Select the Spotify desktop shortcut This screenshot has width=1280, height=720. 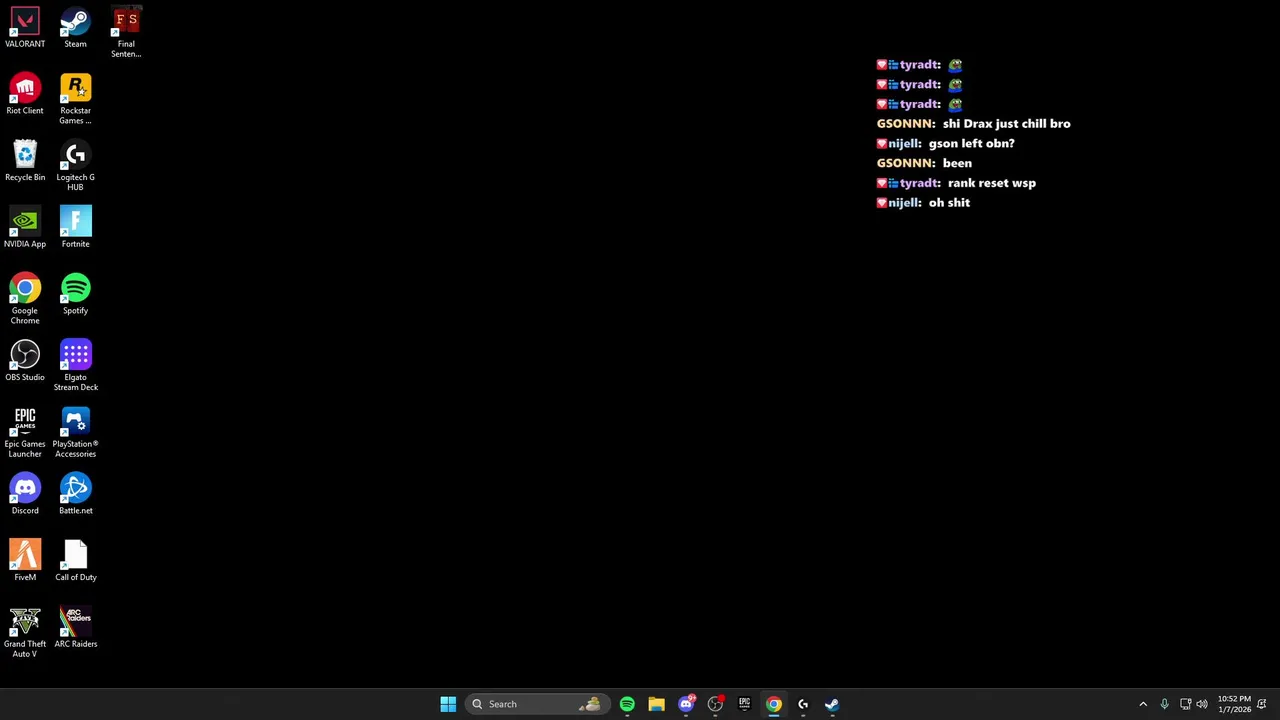click(x=75, y=295)
